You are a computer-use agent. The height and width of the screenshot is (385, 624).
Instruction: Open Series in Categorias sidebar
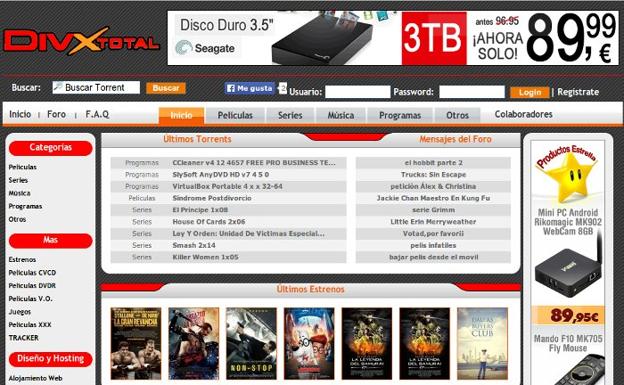[18, 180]
